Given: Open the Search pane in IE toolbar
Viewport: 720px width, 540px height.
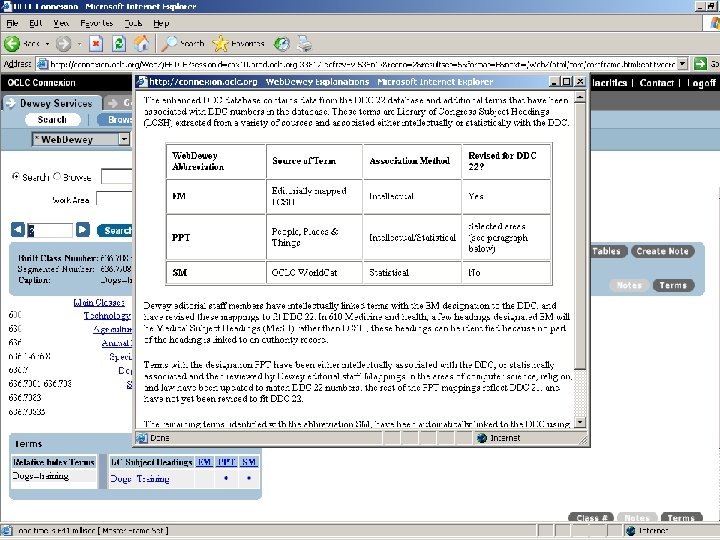Looking at the screenshot, I should (182, 44).
